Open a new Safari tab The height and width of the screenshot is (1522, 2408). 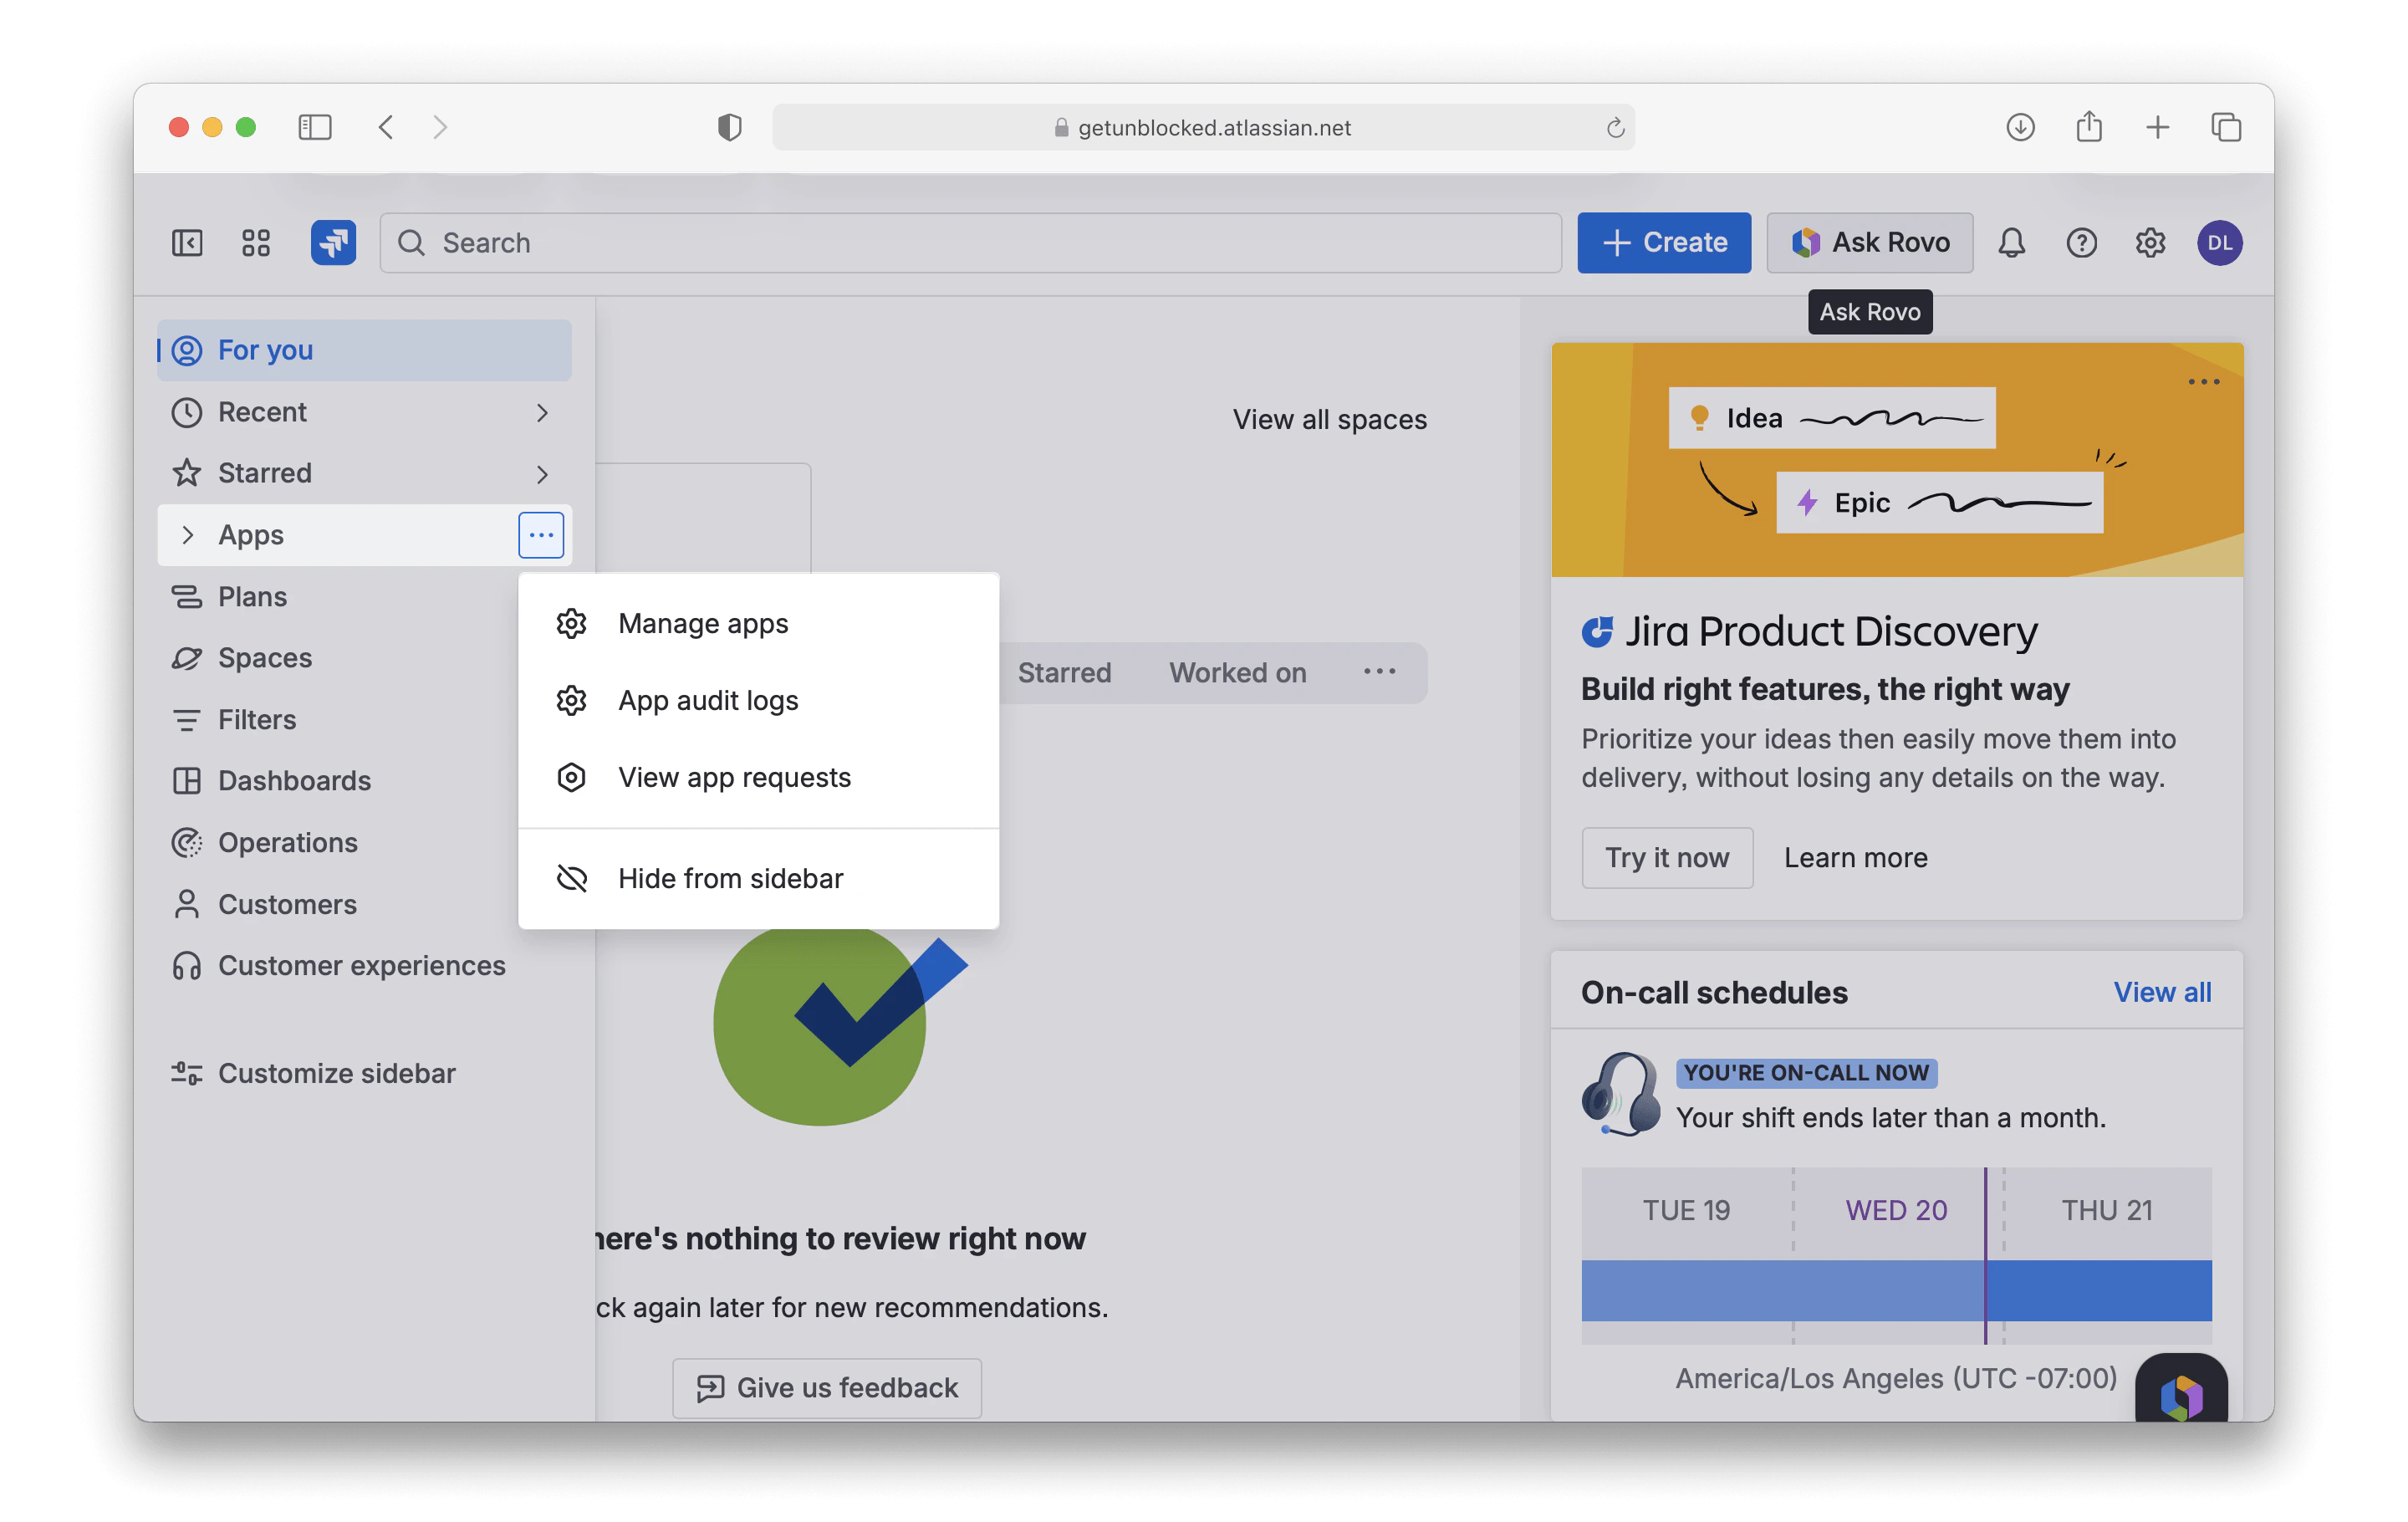pos(2157,127)
